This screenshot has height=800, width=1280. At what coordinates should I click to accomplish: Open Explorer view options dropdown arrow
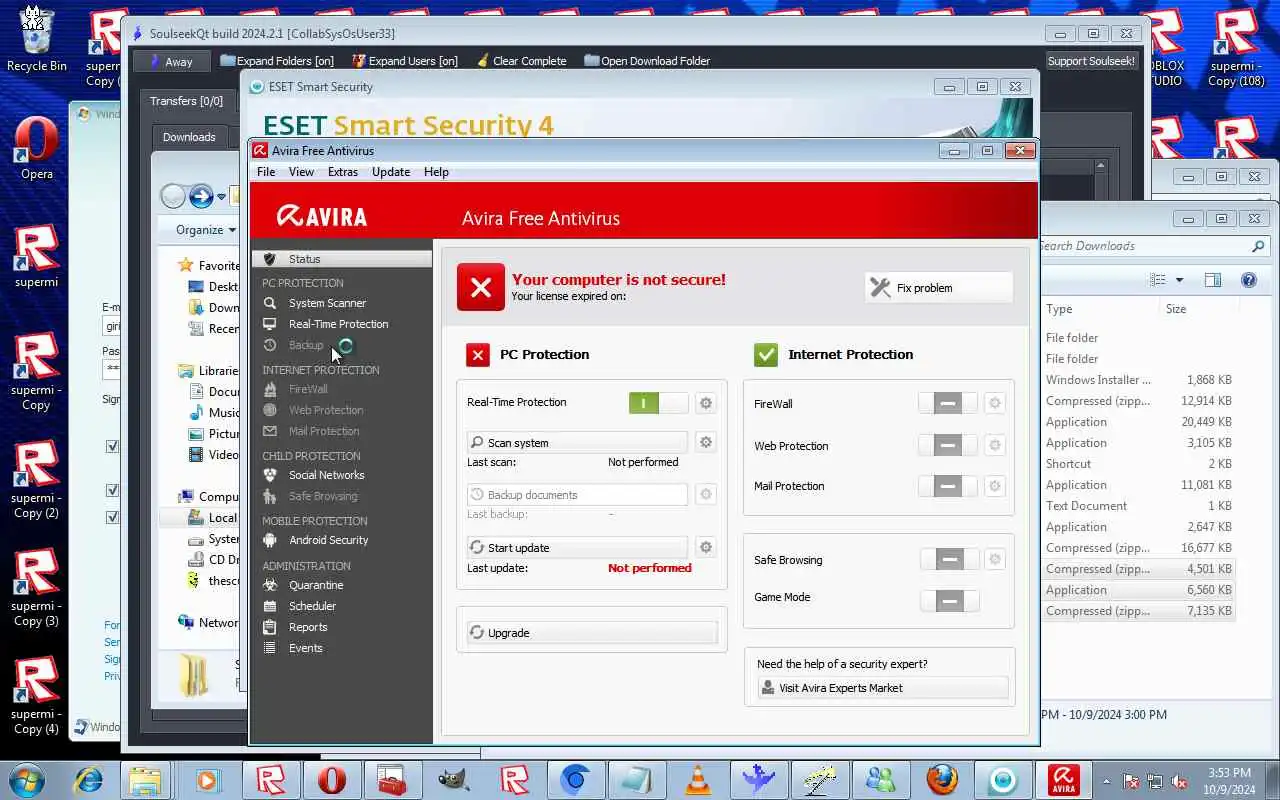pos(1179,280)
